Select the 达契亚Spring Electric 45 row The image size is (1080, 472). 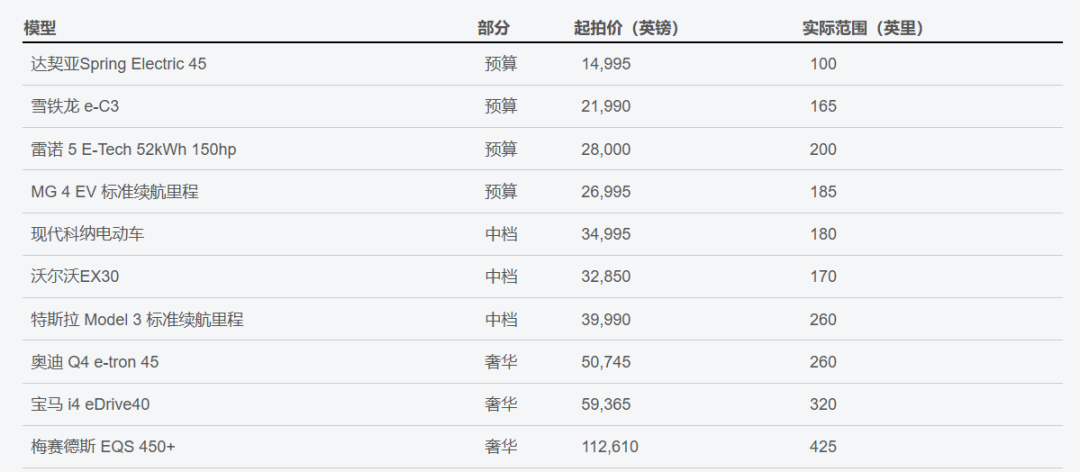click(x=543, y=64)
